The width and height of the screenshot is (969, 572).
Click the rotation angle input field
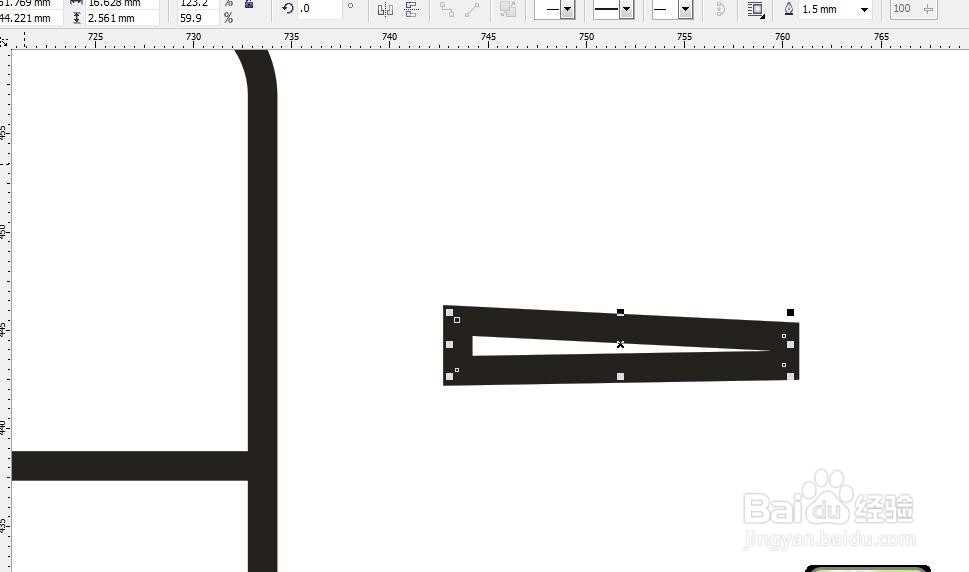tap(319, 9)
